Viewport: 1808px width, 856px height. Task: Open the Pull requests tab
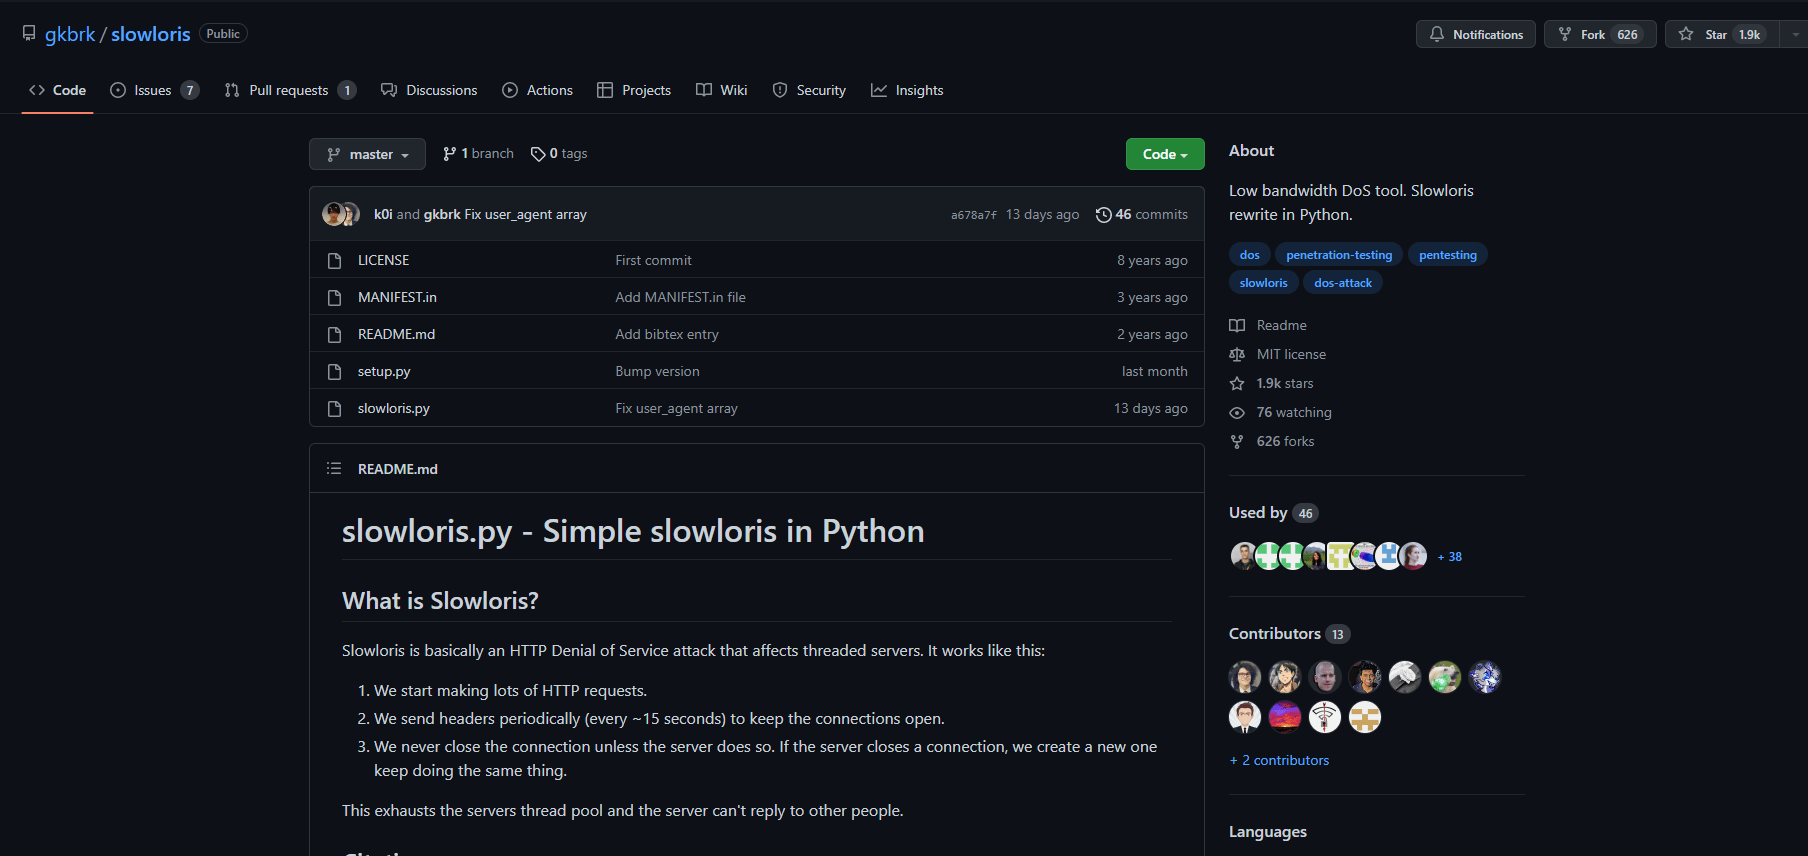point(290,90)
